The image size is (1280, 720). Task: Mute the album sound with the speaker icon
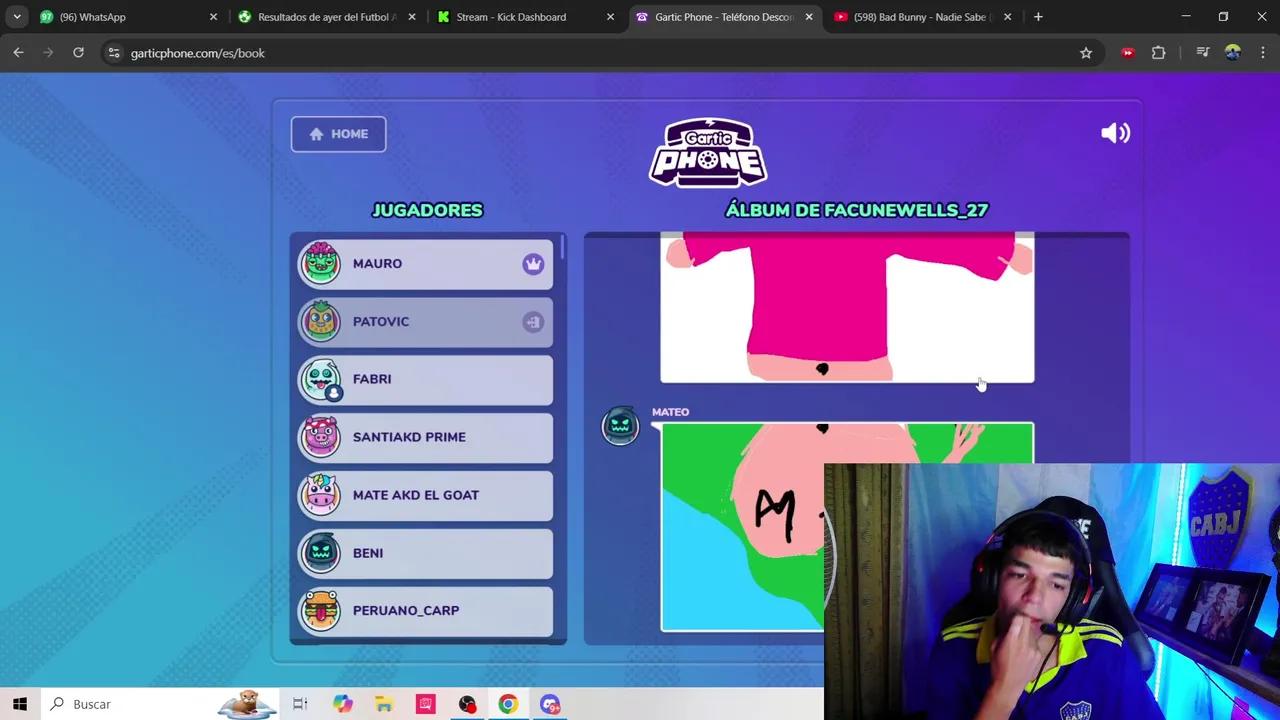click(1115, 133)
